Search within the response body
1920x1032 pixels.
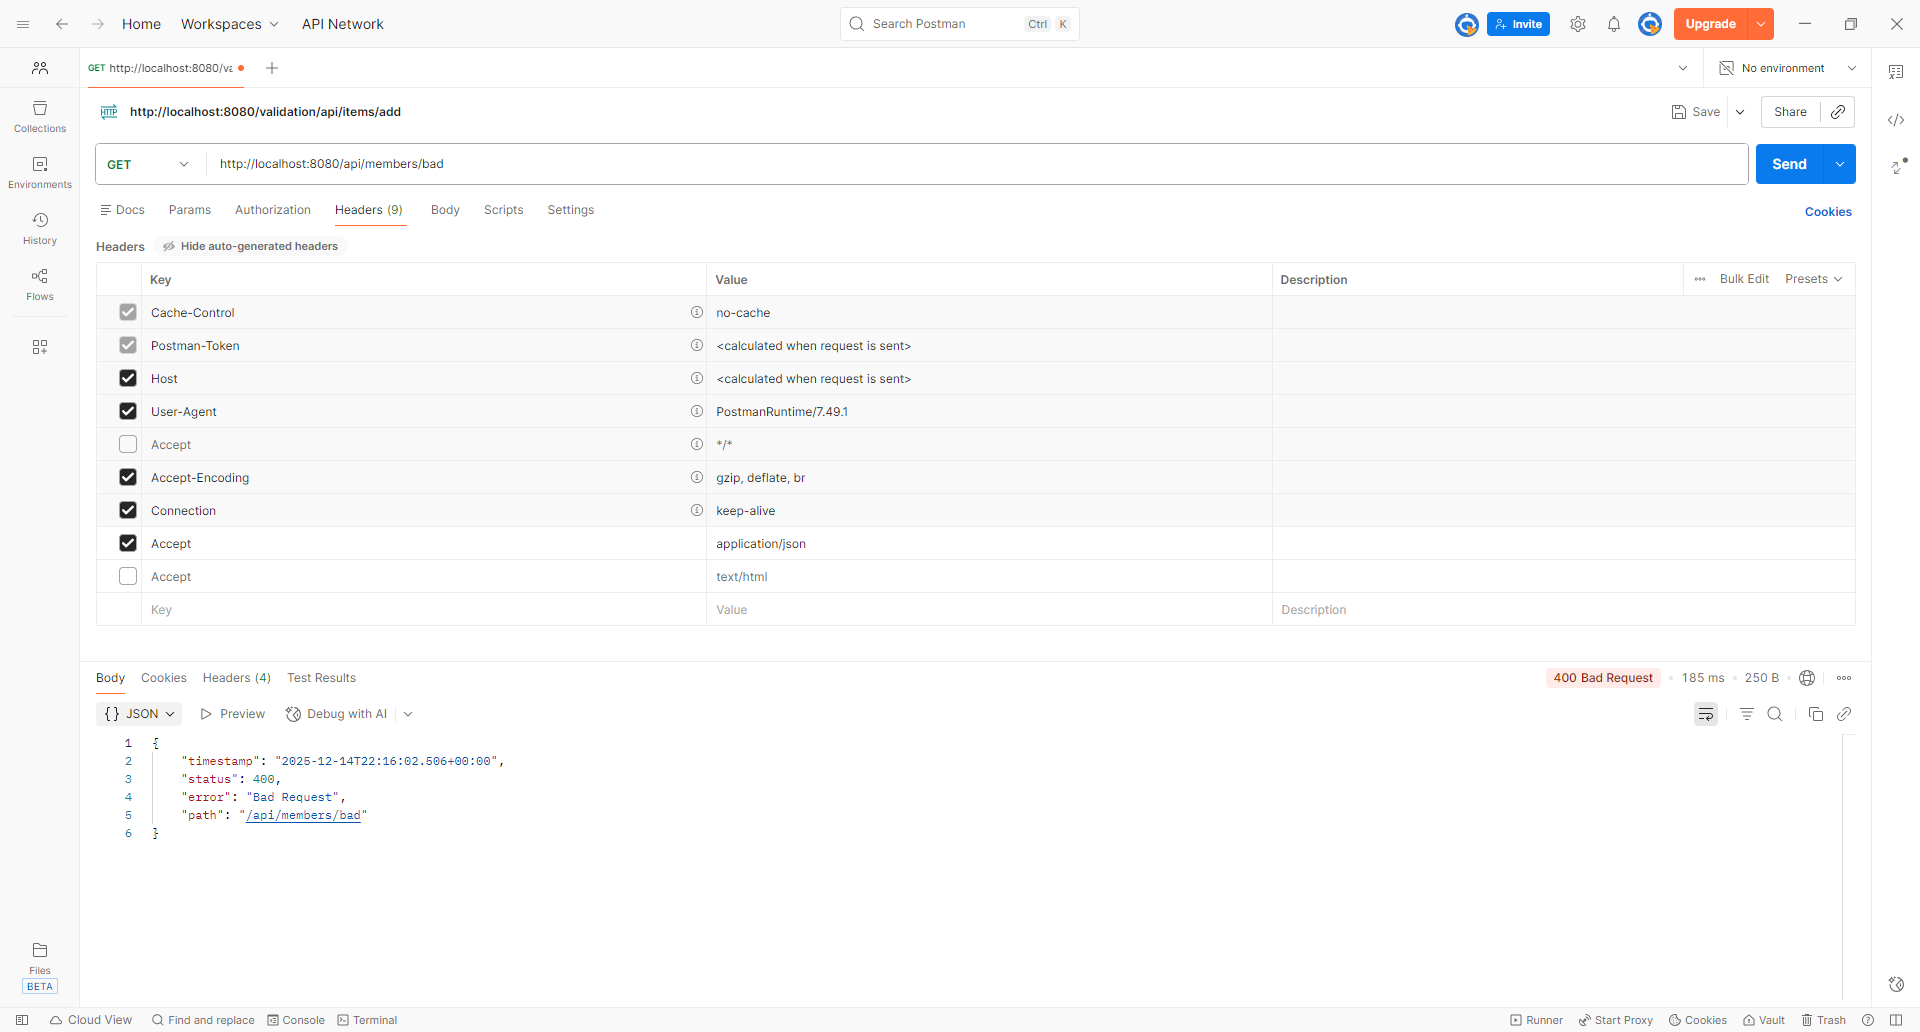1775,714
